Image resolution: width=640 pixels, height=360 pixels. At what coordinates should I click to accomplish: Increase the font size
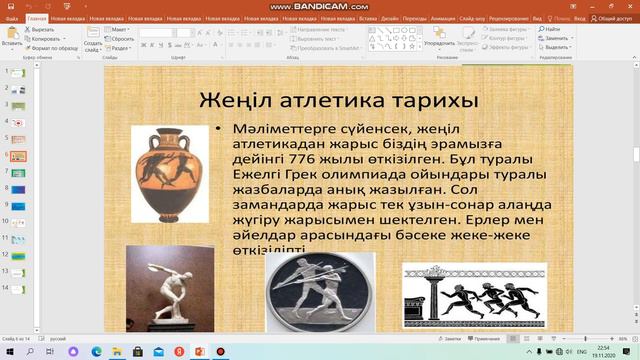click(x=200, y=33)
